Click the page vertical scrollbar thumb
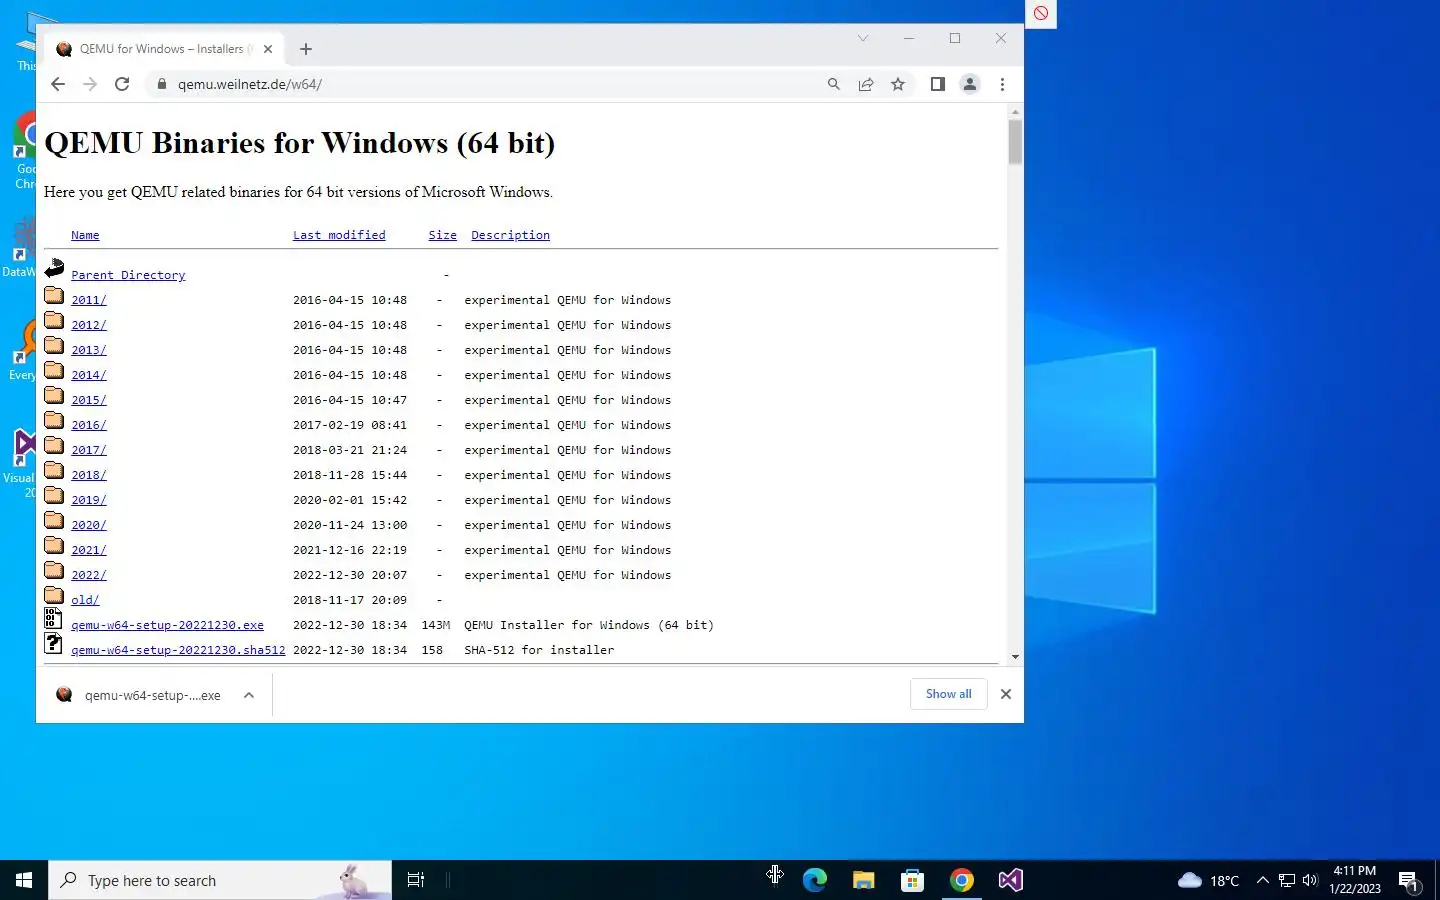Image resolution: width=1440 pixels, height=900 pixels. click(x=1015, y=142)
